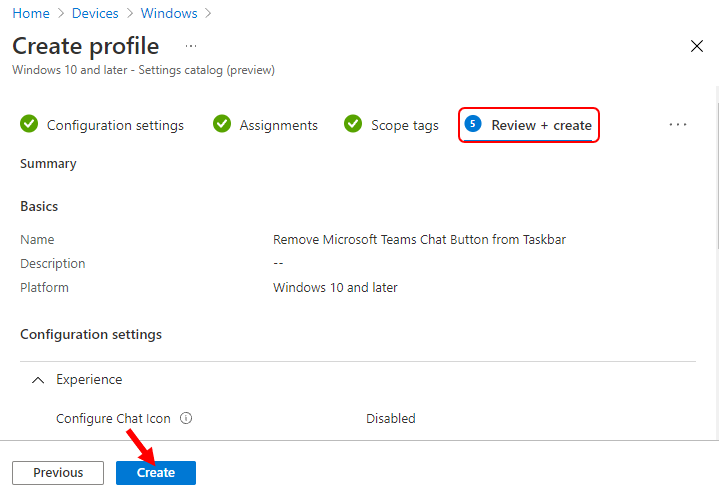Close the Create profile pane
The height and width of the screenshot is (504, 723).
click(x=697, y=46)
